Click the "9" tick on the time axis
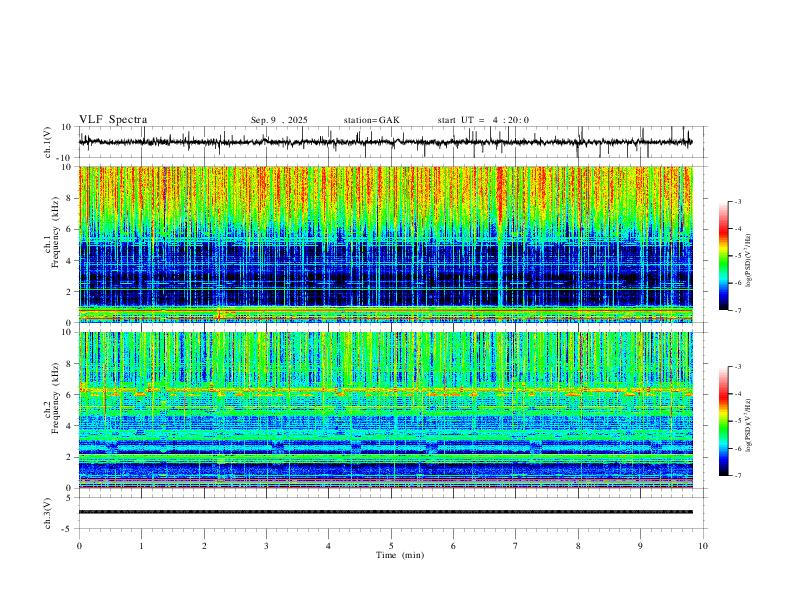 tap(640, 546)
